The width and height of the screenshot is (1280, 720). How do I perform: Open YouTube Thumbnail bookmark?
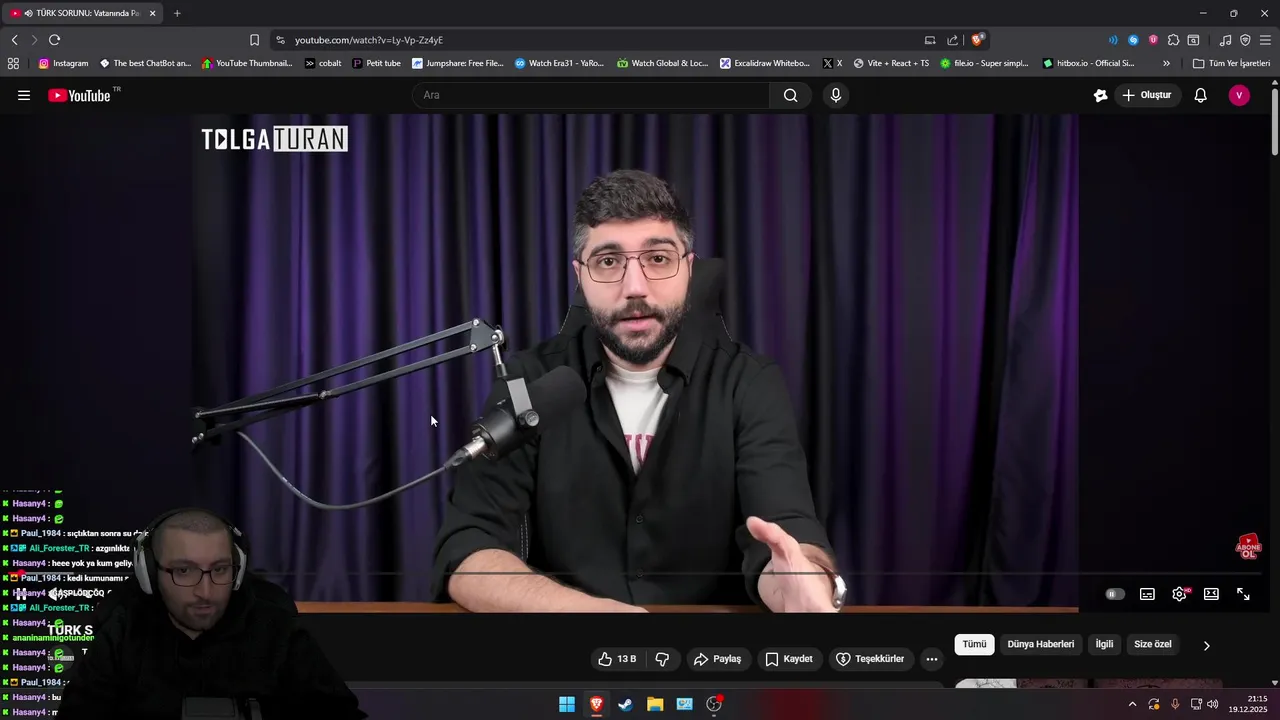(247, 63)
